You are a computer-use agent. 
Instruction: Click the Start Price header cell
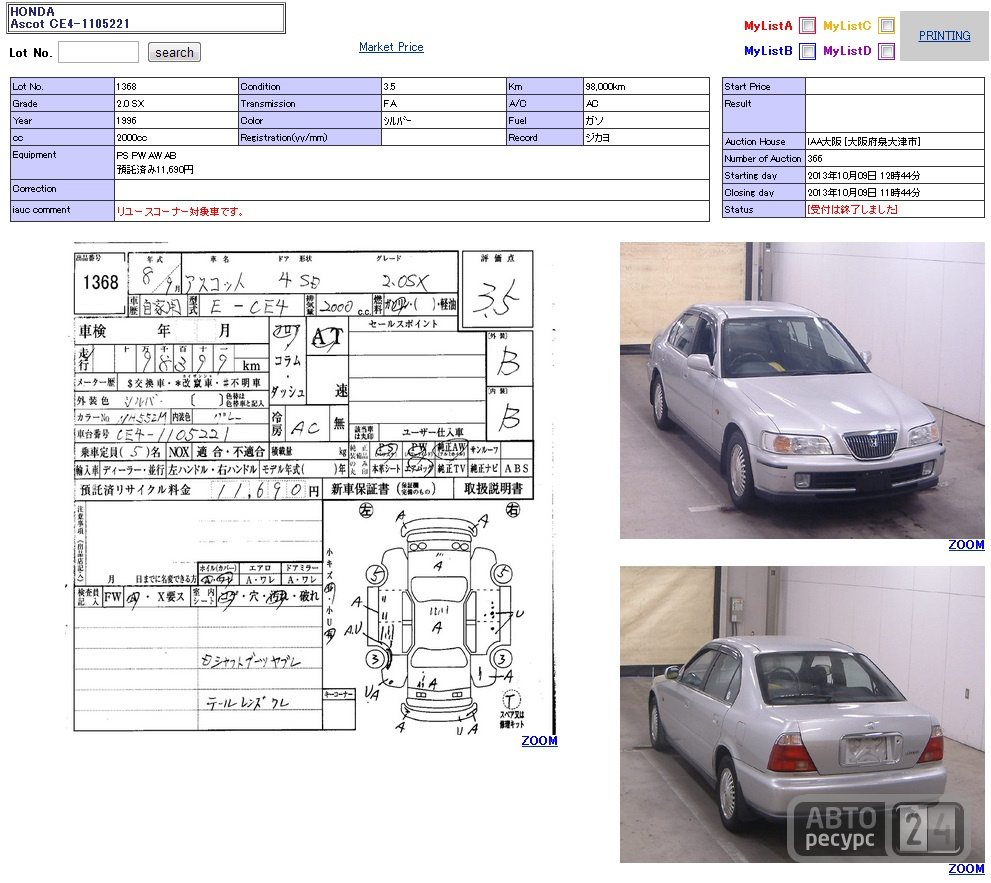point(763,87)
